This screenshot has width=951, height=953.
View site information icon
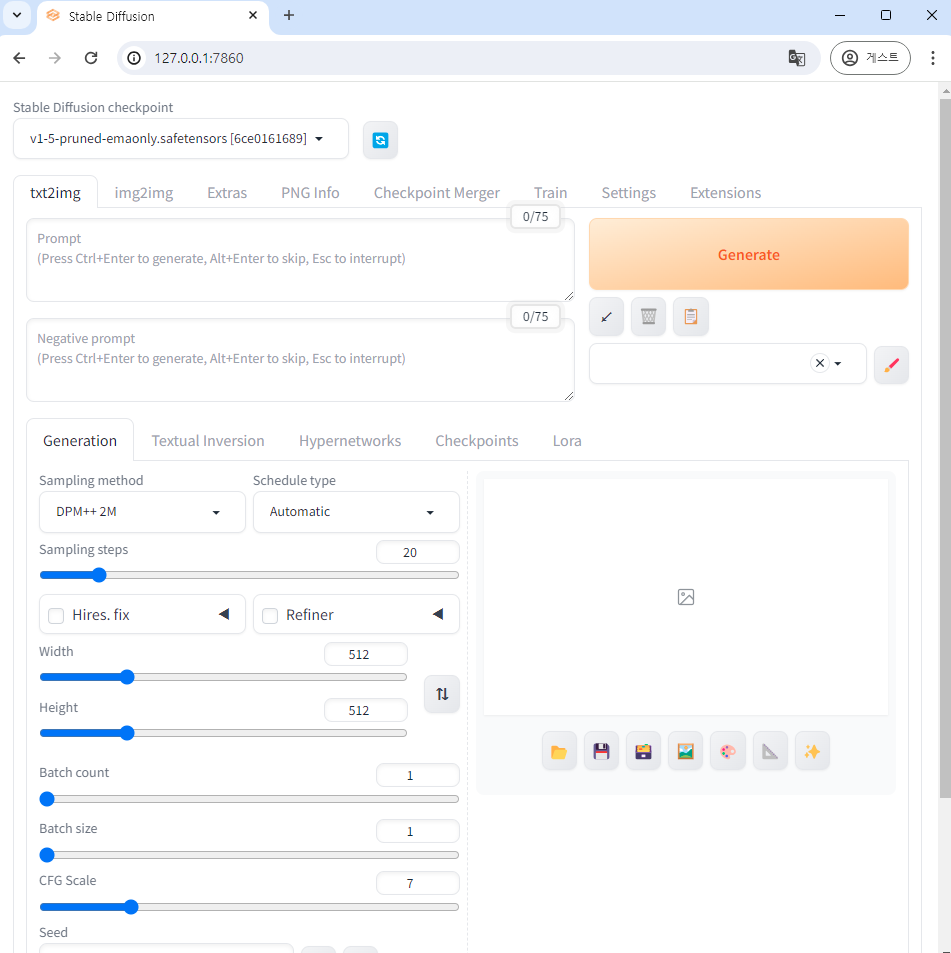pos(134,58)
